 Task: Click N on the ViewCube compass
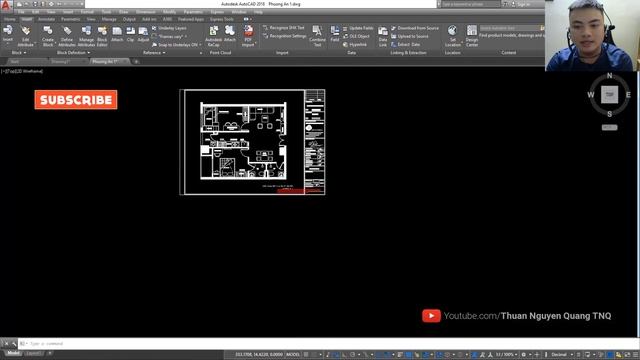(x=609, y=76)
